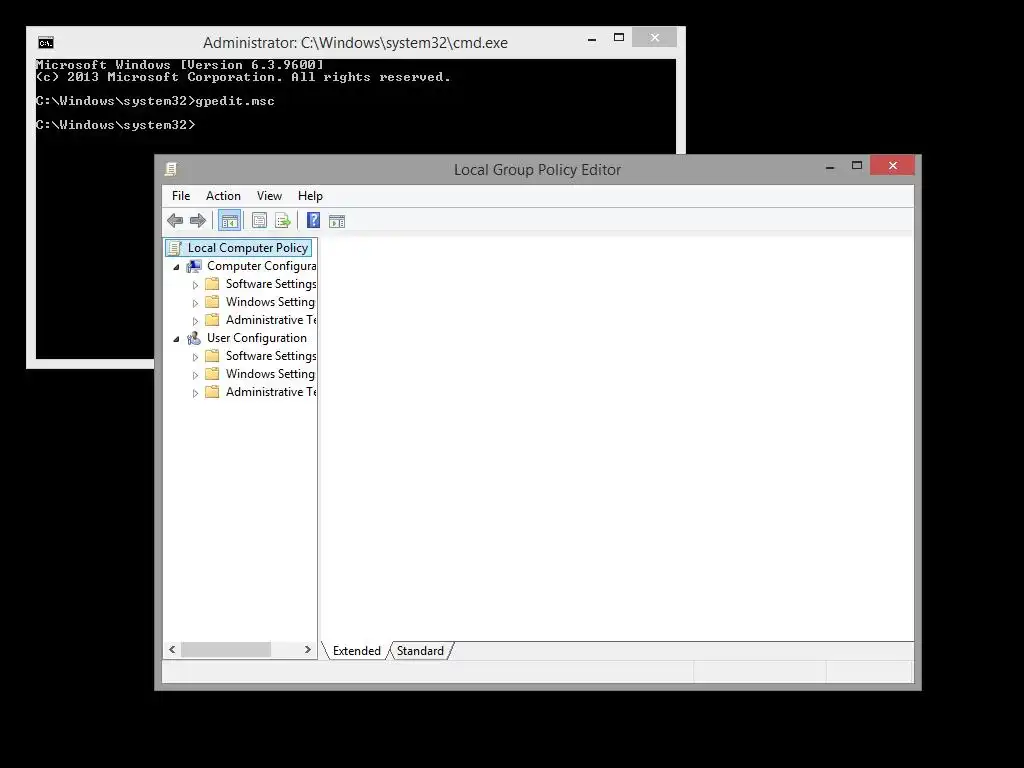The width and height of the screenshot is (1024, 768).
Task: Click folder icon of Windows Settings under User Configuration
Action: coord(212,374)
